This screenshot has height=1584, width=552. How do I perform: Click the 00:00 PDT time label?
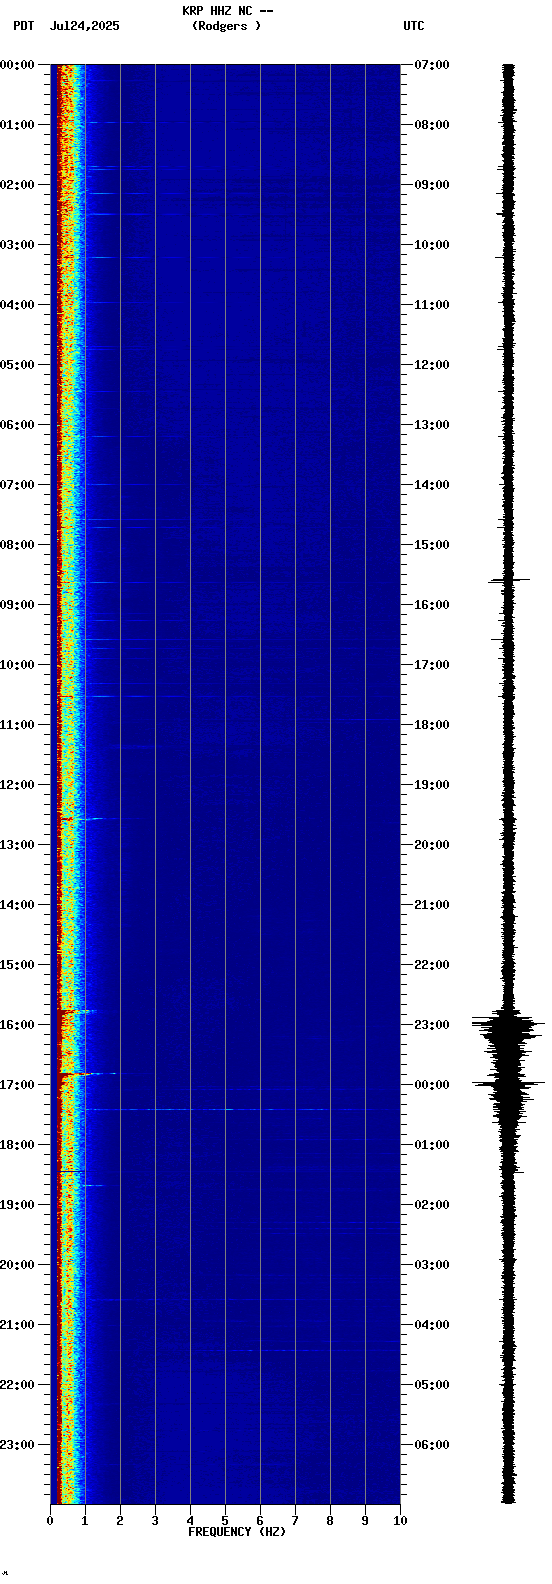pyautogui.click(x=17, y=65)
